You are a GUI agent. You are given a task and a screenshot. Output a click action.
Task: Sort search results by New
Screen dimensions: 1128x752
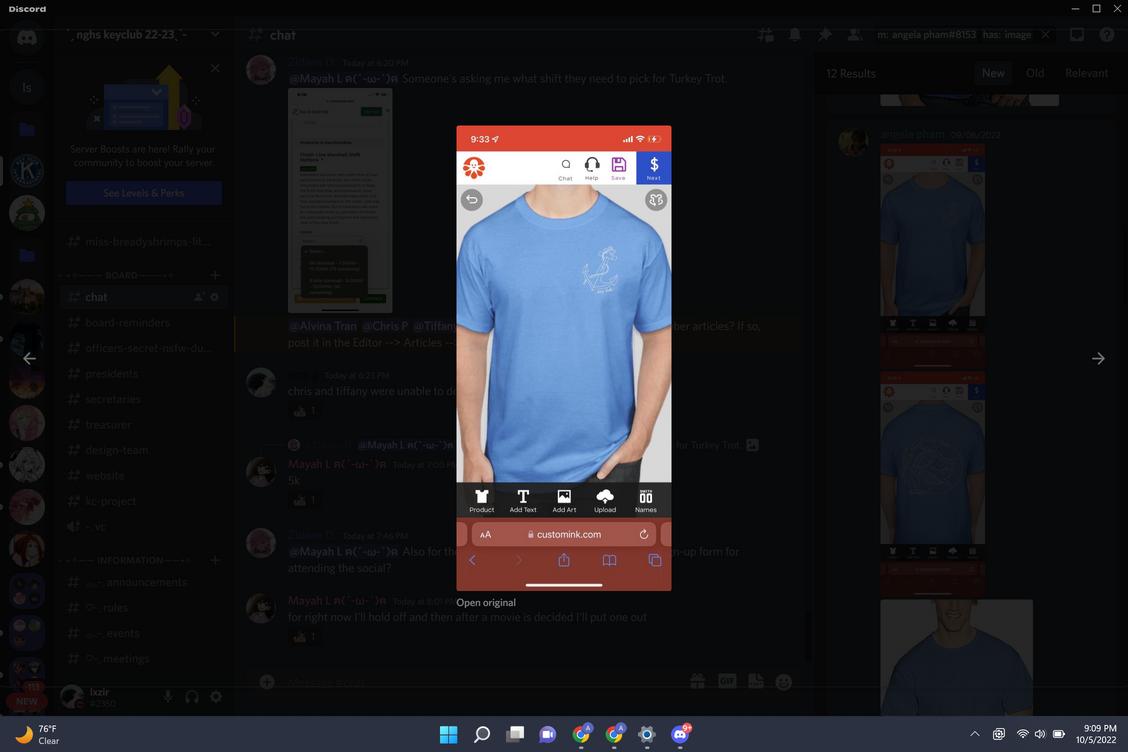coord(993,73)
